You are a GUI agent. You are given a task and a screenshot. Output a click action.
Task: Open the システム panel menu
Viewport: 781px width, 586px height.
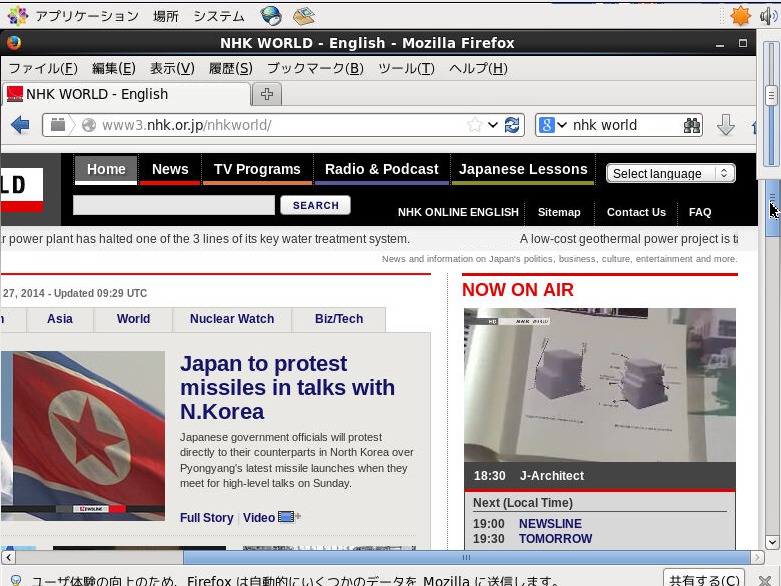[219, 16]
